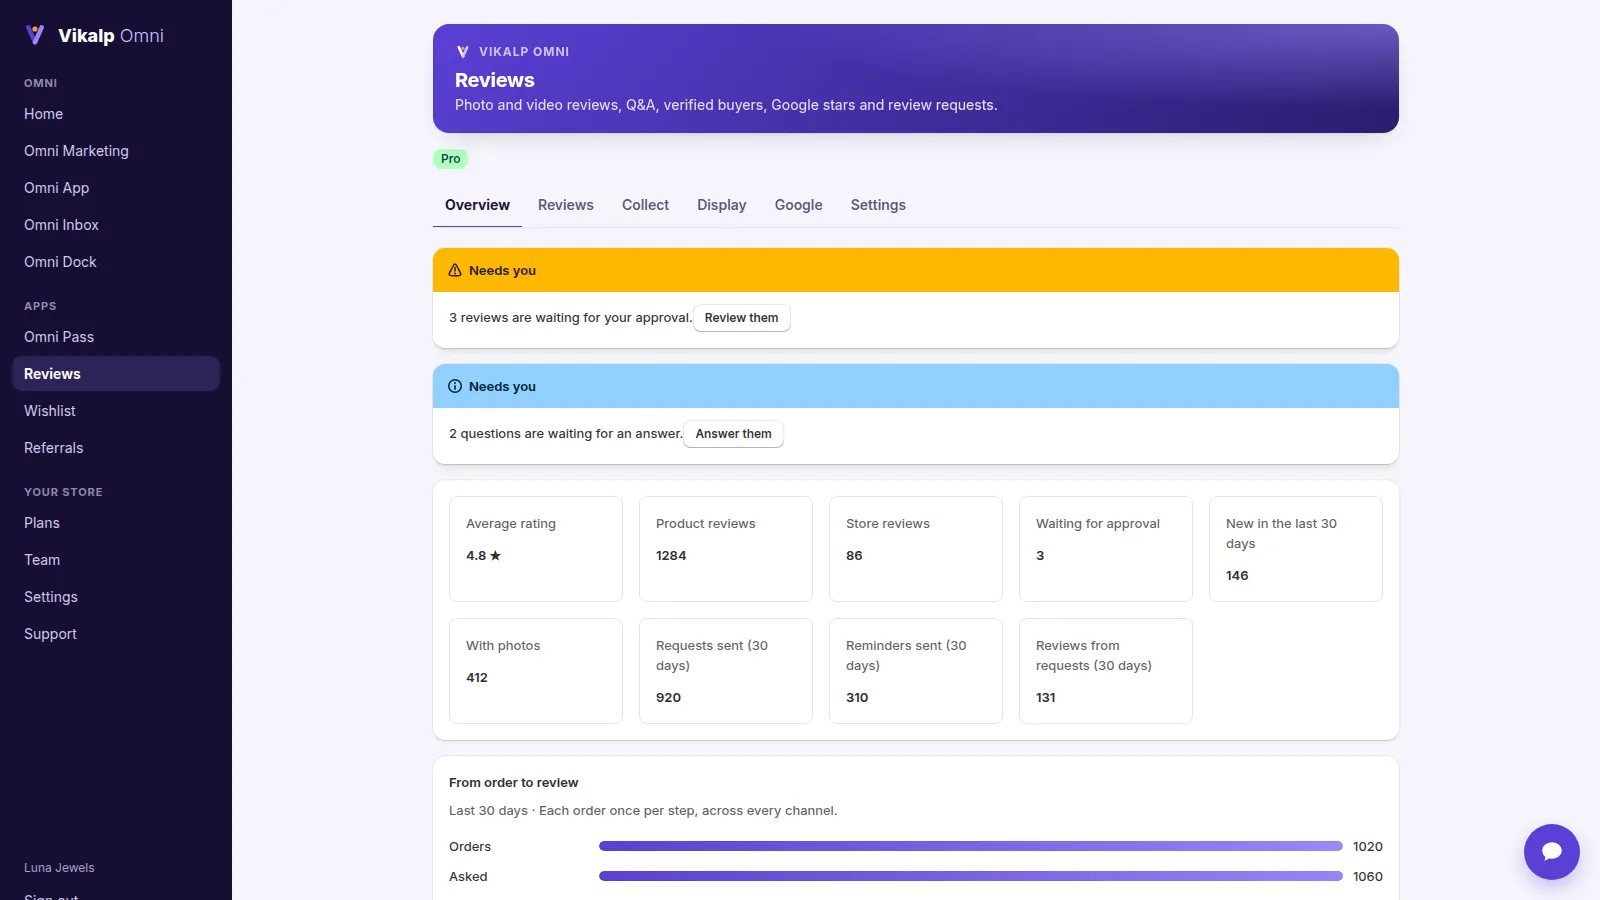Open Omni Dock in the sidebar
The image size is (1600, 900).
point(116,262)
